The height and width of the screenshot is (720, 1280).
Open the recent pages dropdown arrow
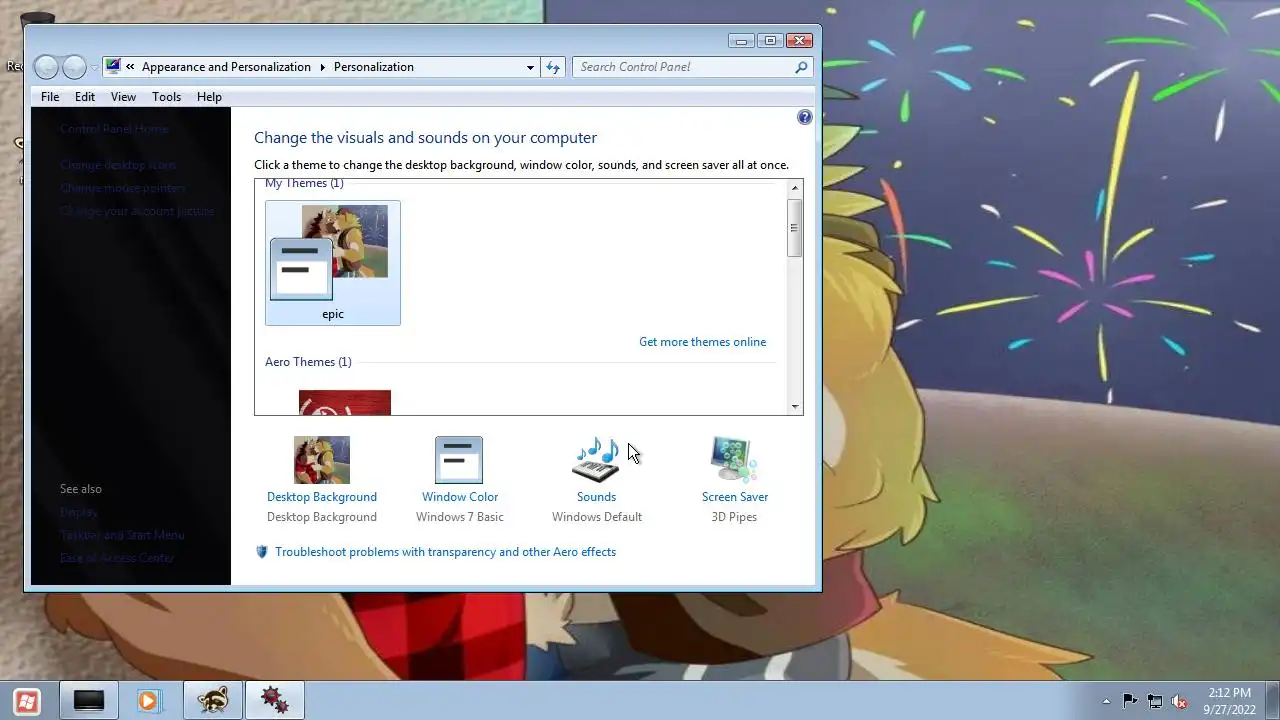coord(95,68)
